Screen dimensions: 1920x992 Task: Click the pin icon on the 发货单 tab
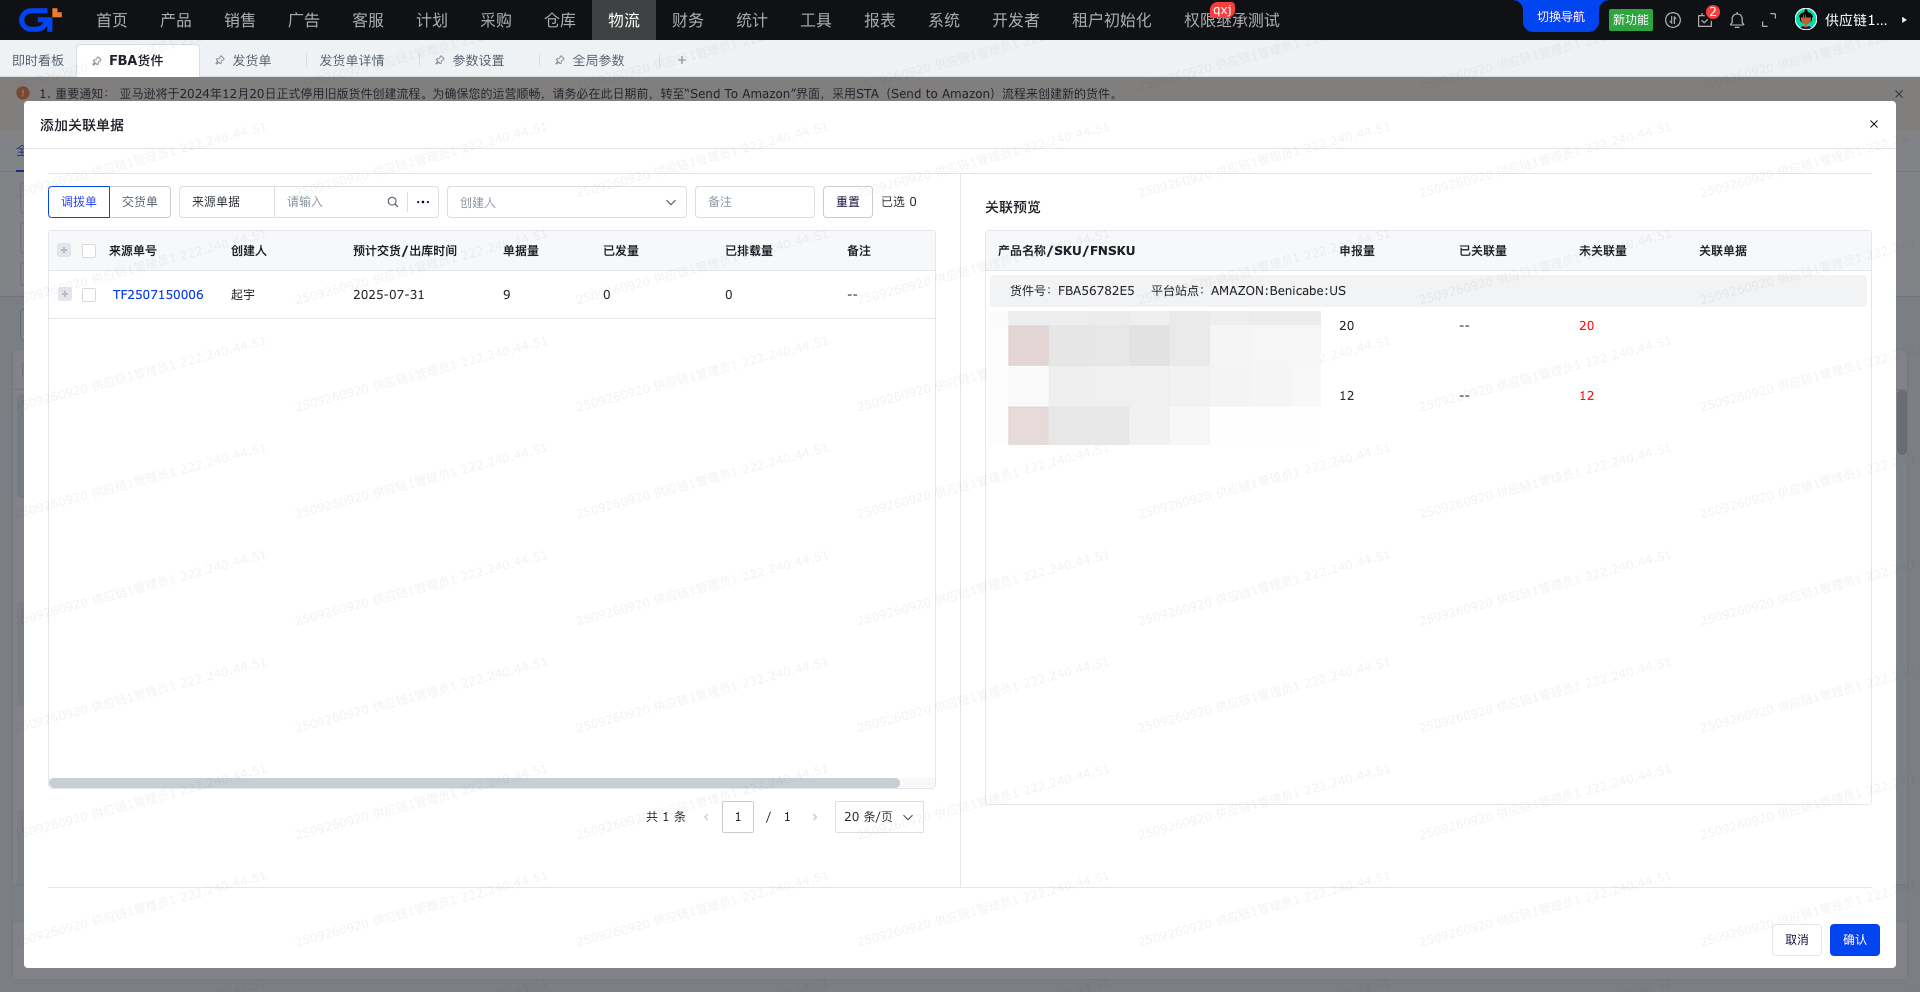220,61
